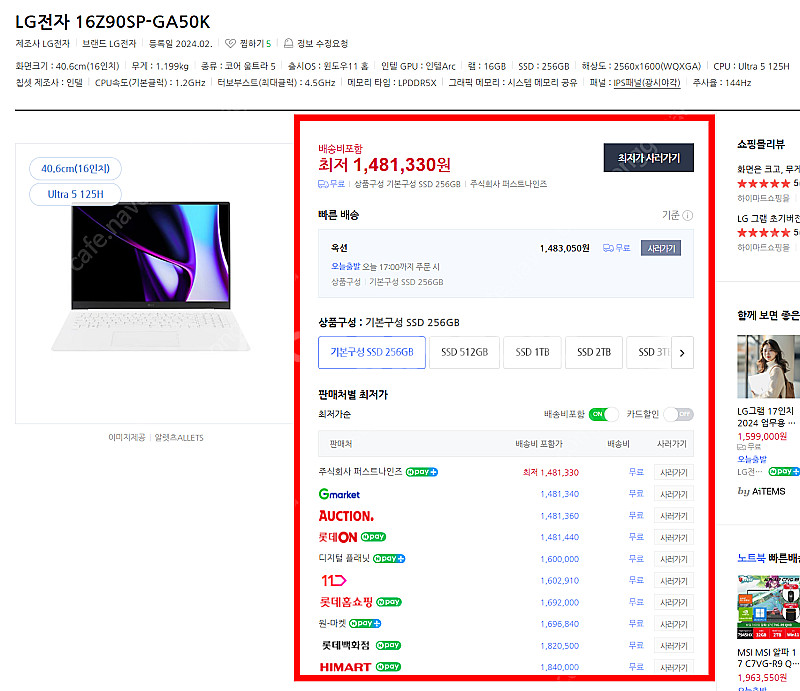This screenshot has height=691, width=800.
Task: Click 사러가기 in the AUCTION row
Action: pyautogui.click(x=673, y=516)
